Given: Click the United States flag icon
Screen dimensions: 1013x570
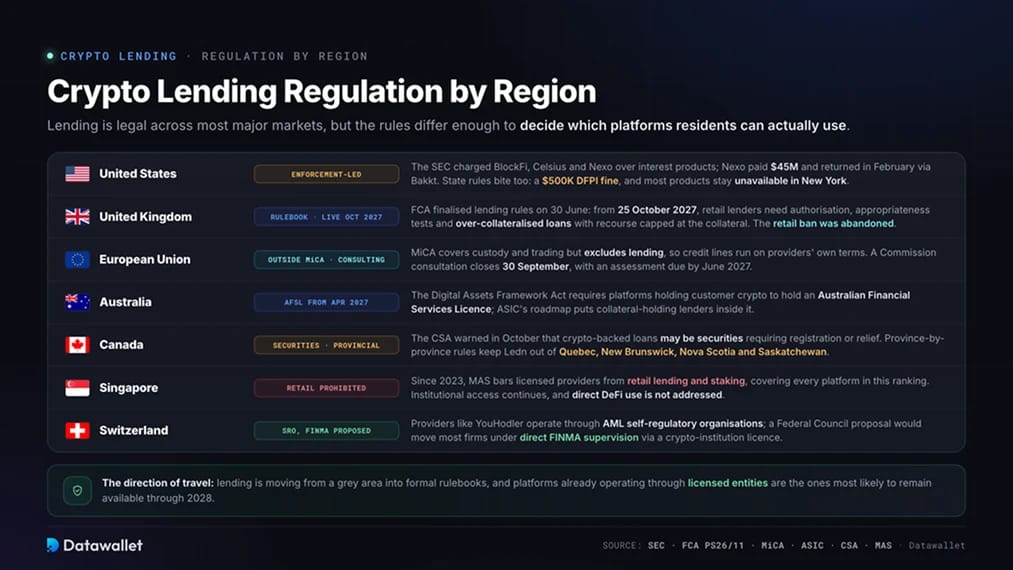Looking at the screenshot, I should coord(78,174).
